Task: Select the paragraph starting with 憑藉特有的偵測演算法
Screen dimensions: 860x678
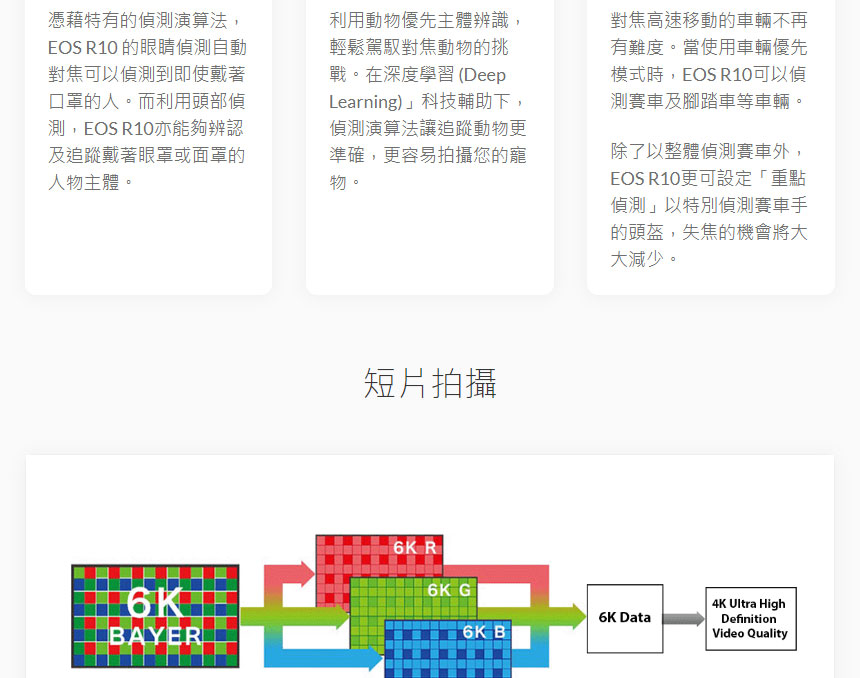Action: (x=147, y=101)
